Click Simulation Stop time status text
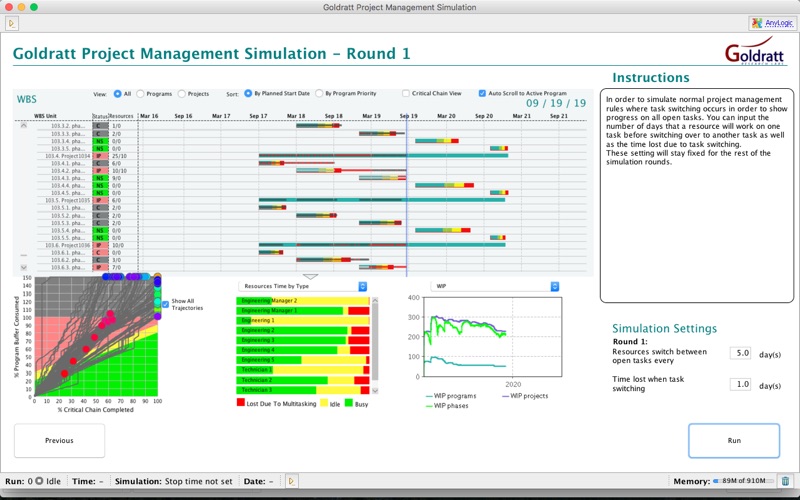Viewport: 800px width, 500px height. (173, 481)
